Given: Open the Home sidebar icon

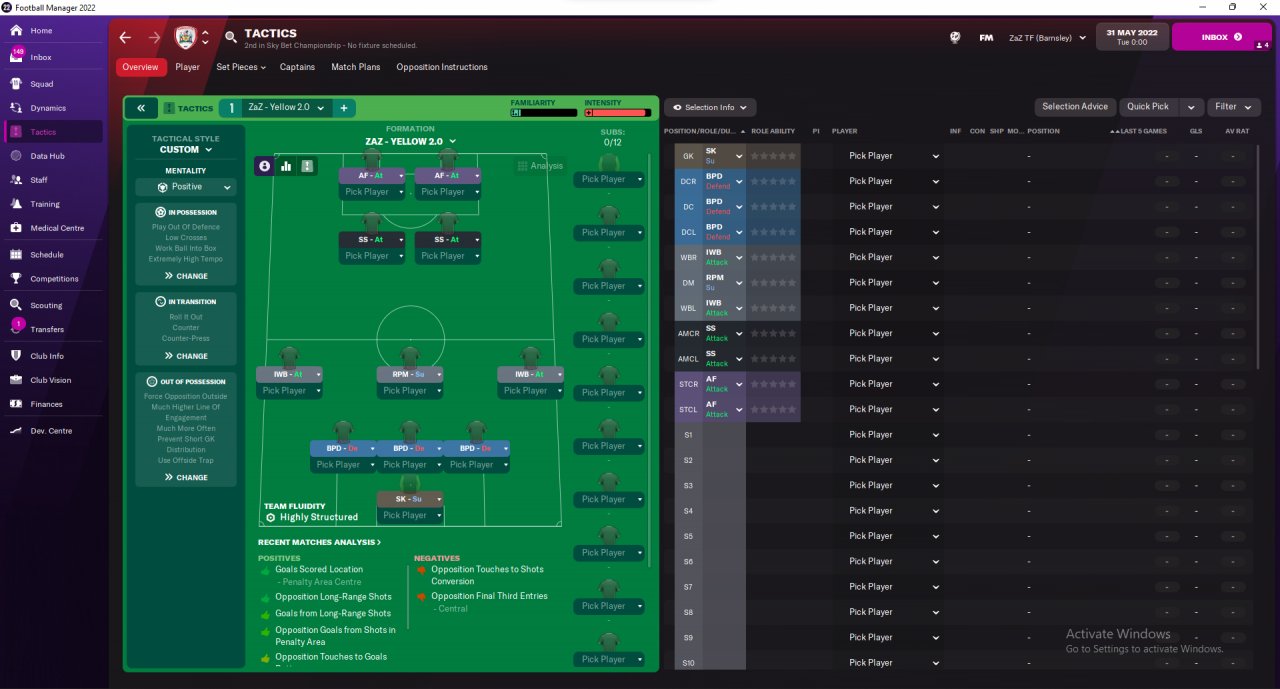Looking at the screenshot, I should tap(16, 30).
